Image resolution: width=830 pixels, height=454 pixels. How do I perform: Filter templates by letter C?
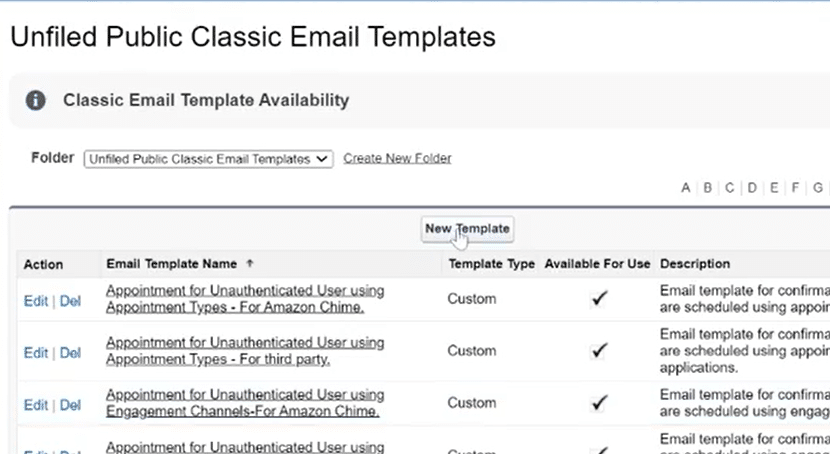[x=730, y=188]
